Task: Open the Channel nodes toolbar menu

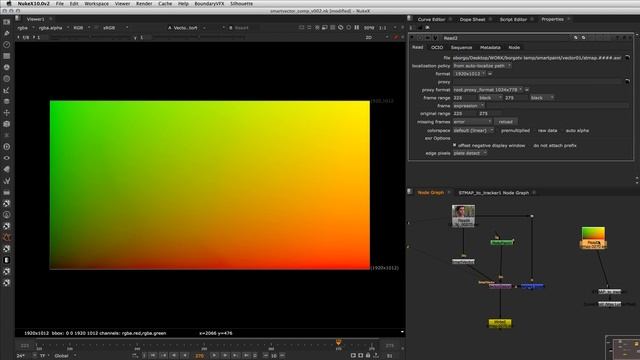Action: [7, 56]
